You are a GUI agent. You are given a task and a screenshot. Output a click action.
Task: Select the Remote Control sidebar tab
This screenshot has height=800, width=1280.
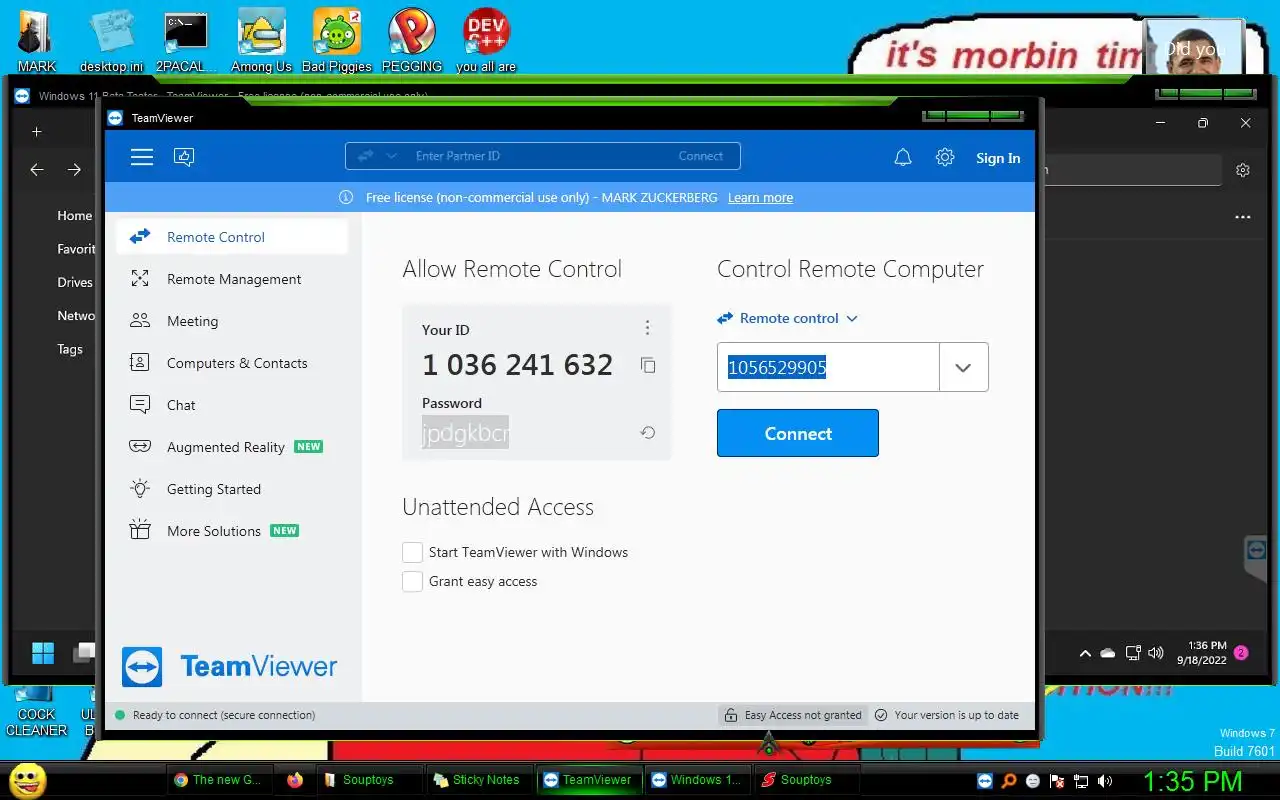[232, 237]
